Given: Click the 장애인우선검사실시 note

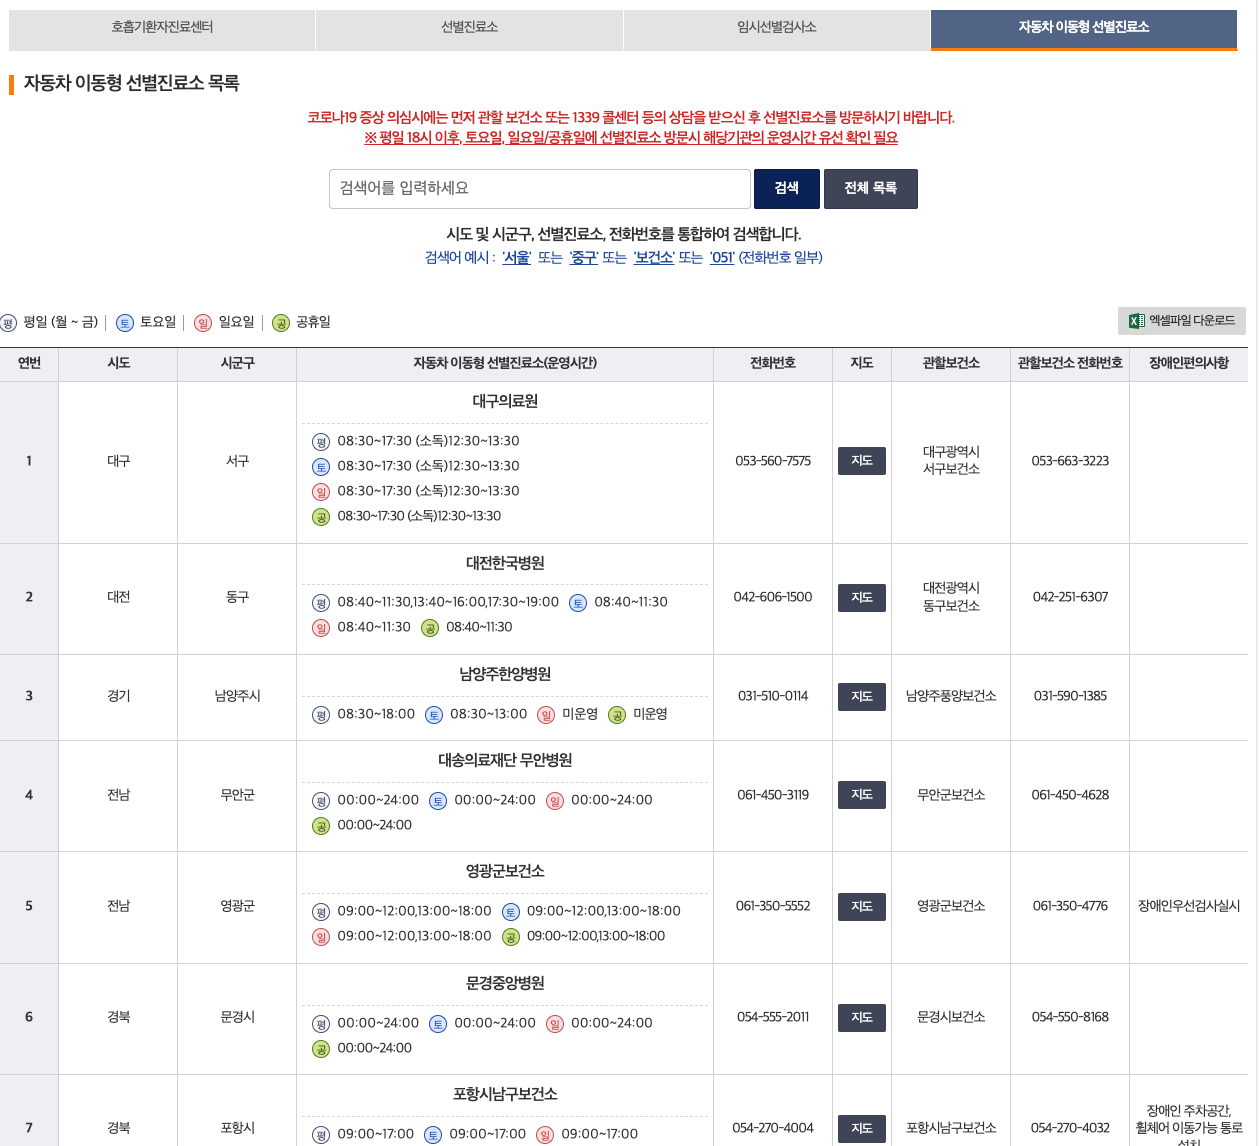Looking at the screenshot, I should (x=1189, y=906).
